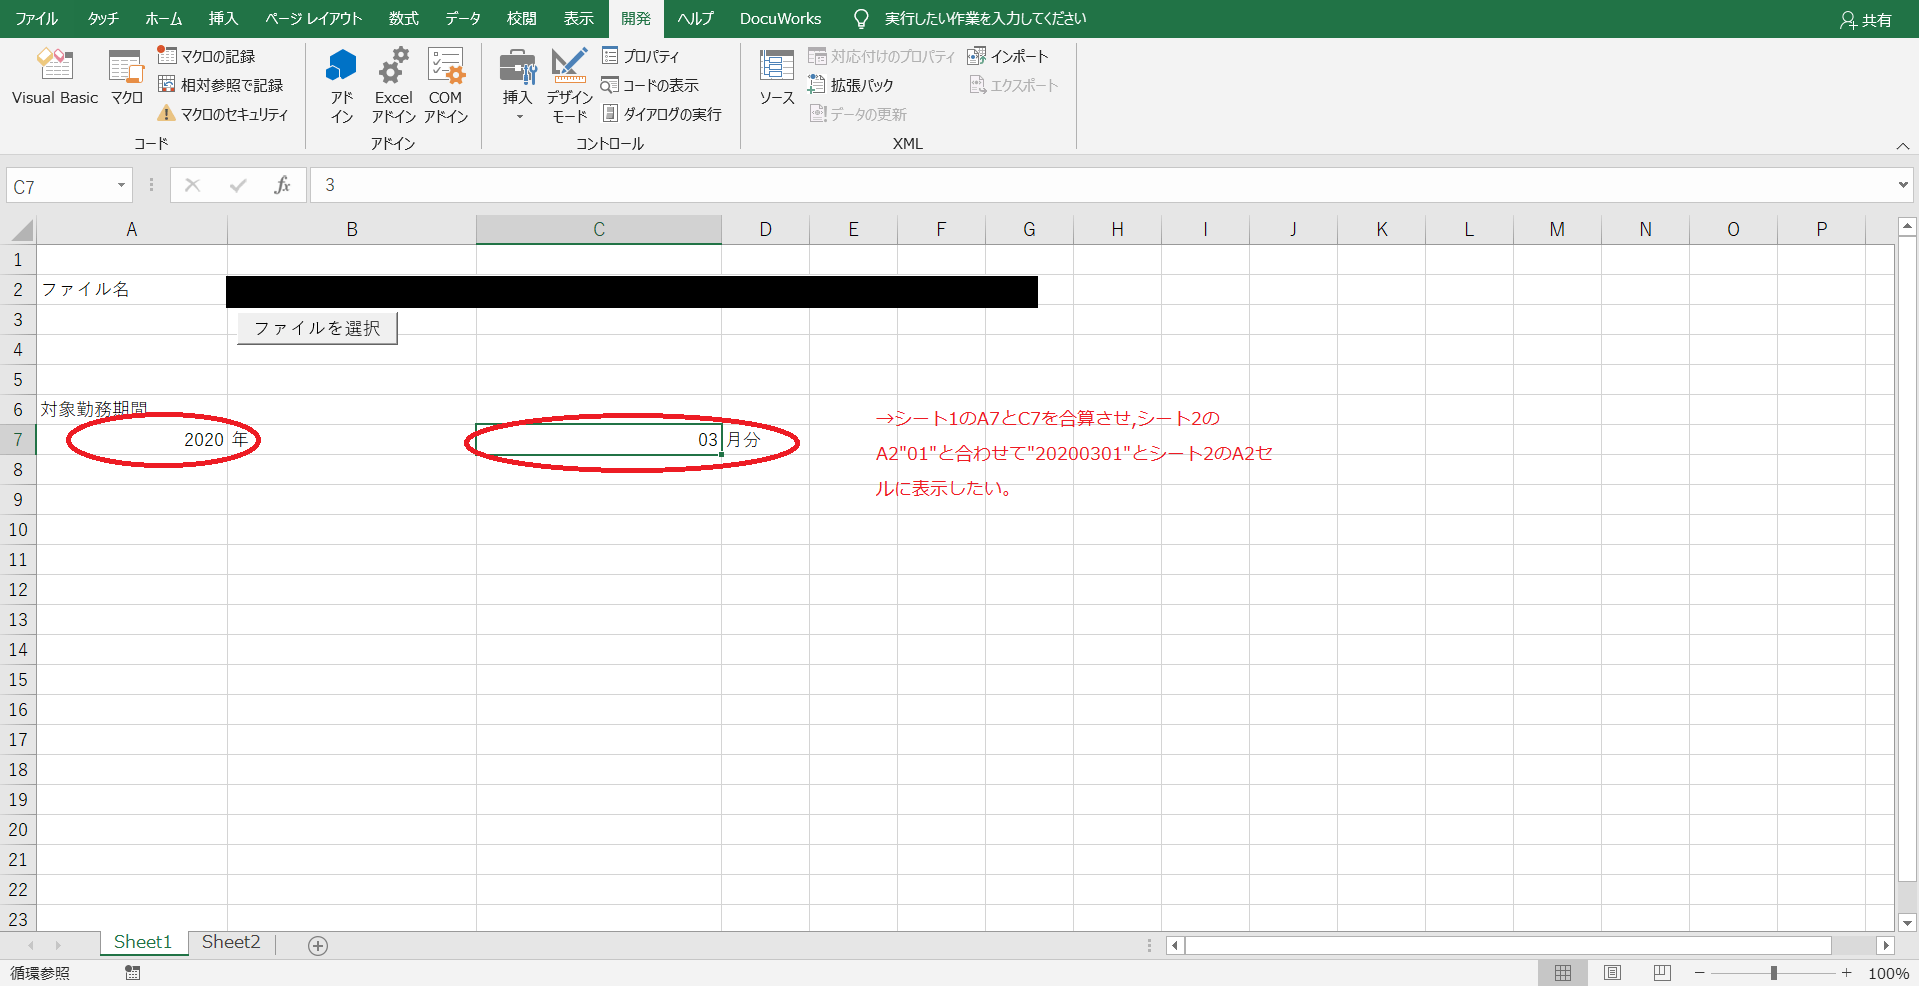Open マクロのセキュリティ settings
The height and width of the screenshot is (986, 1919).
pos(222,114)
